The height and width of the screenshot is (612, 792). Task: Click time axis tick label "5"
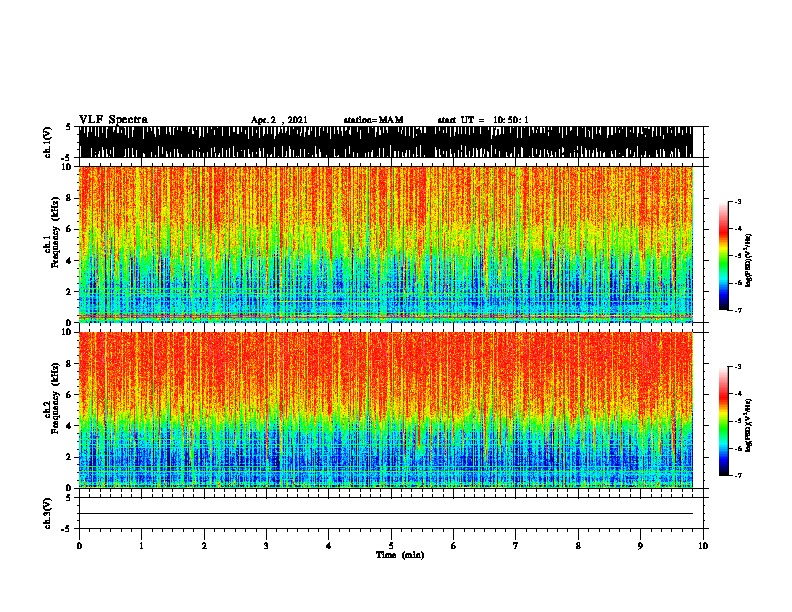pos(391,546)
